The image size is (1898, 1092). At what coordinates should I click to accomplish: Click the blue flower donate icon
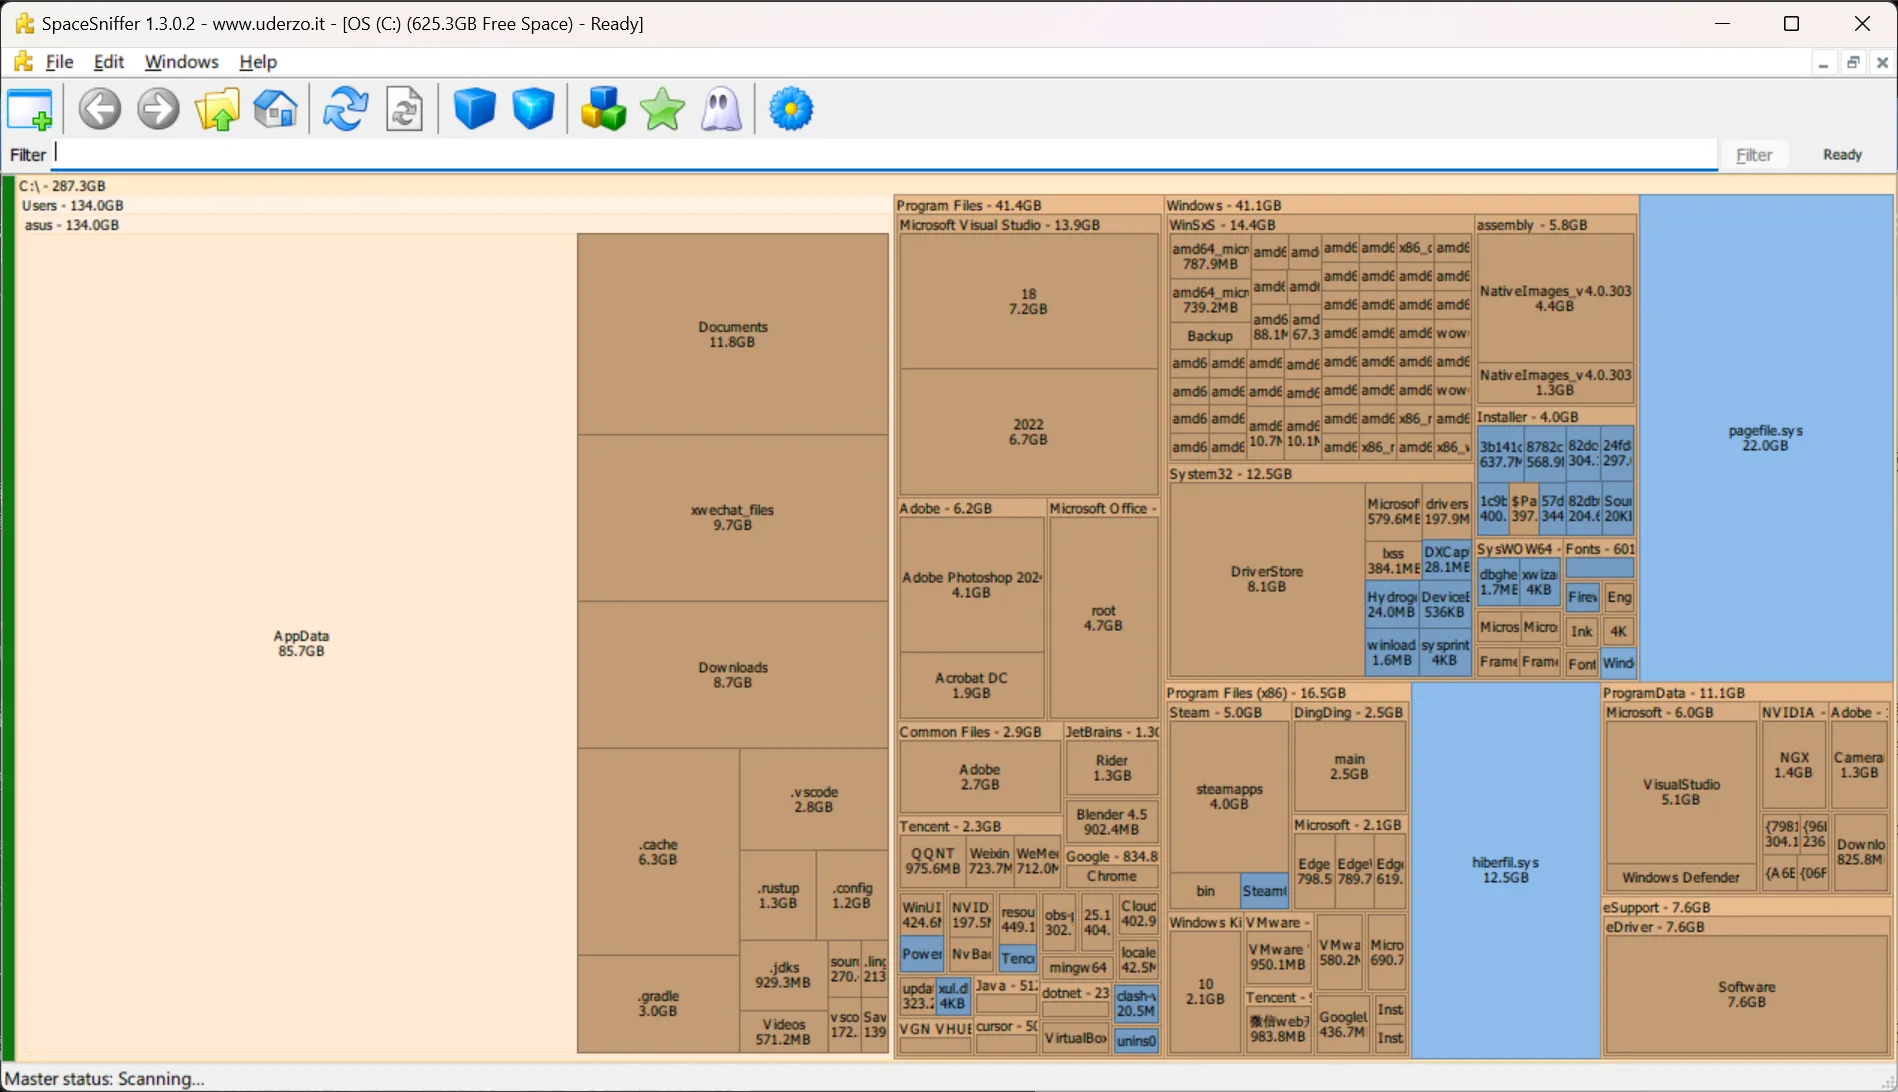791,109
